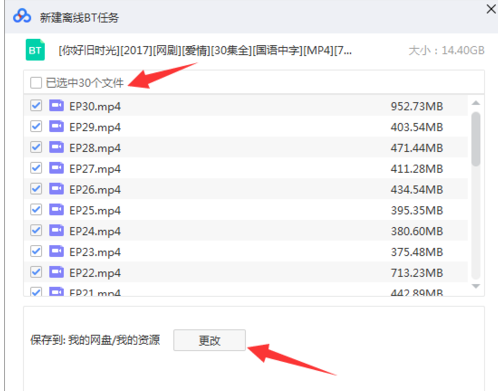This screenshot has width=498, height=391.
Task: Click the video icon beside EP30.mp4
Action: click(x=56, y=106)
